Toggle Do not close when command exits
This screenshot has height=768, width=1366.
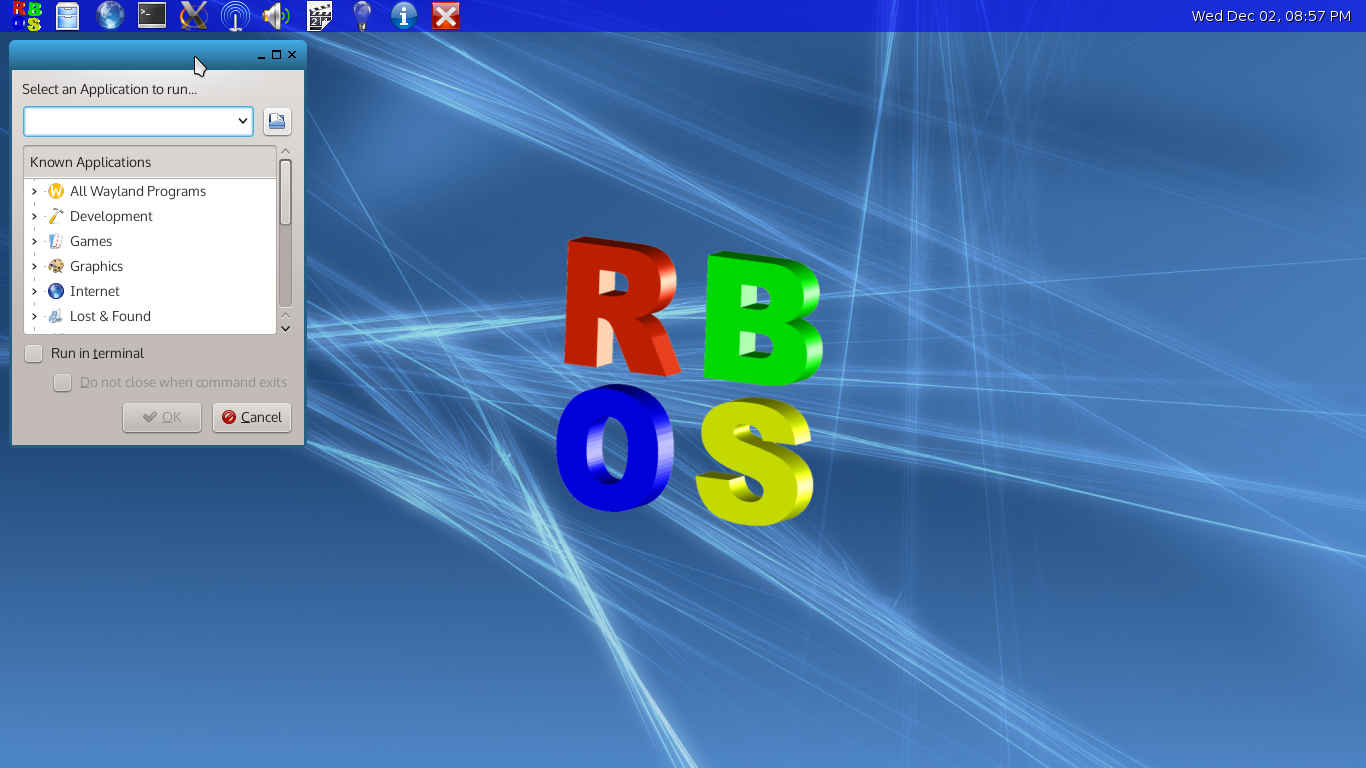[63, 382]
